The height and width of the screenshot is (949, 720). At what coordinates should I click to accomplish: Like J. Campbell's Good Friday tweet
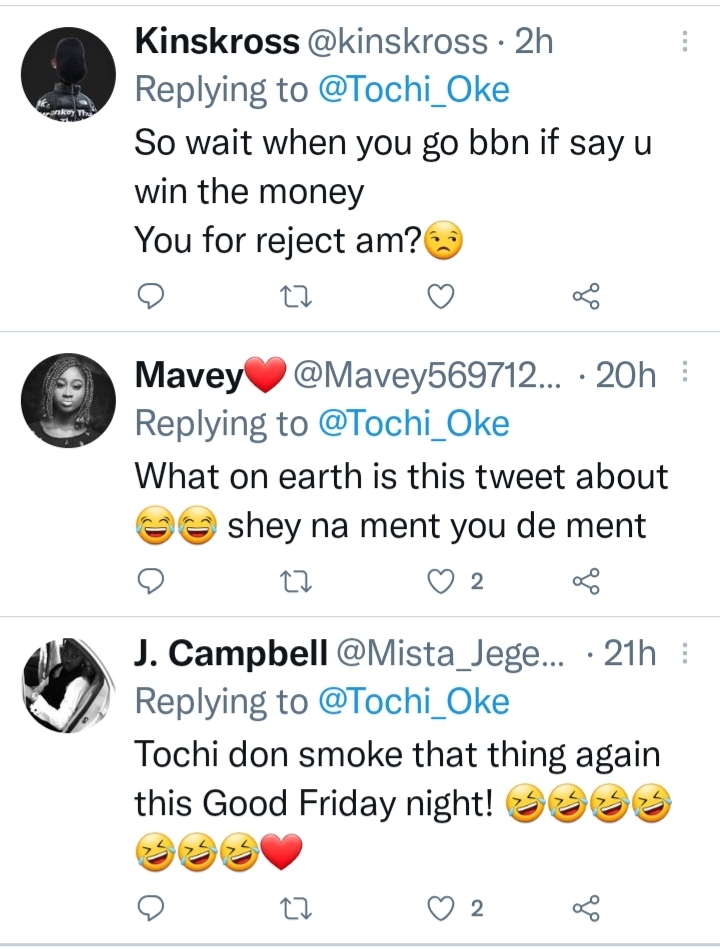coord(440,908)
